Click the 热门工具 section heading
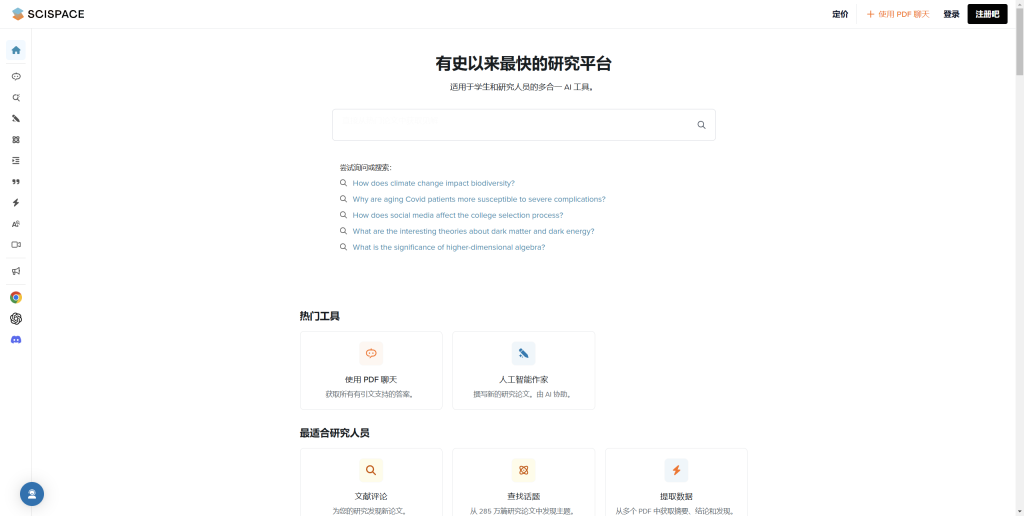1024x516 pixels. [x=319, y=316]
